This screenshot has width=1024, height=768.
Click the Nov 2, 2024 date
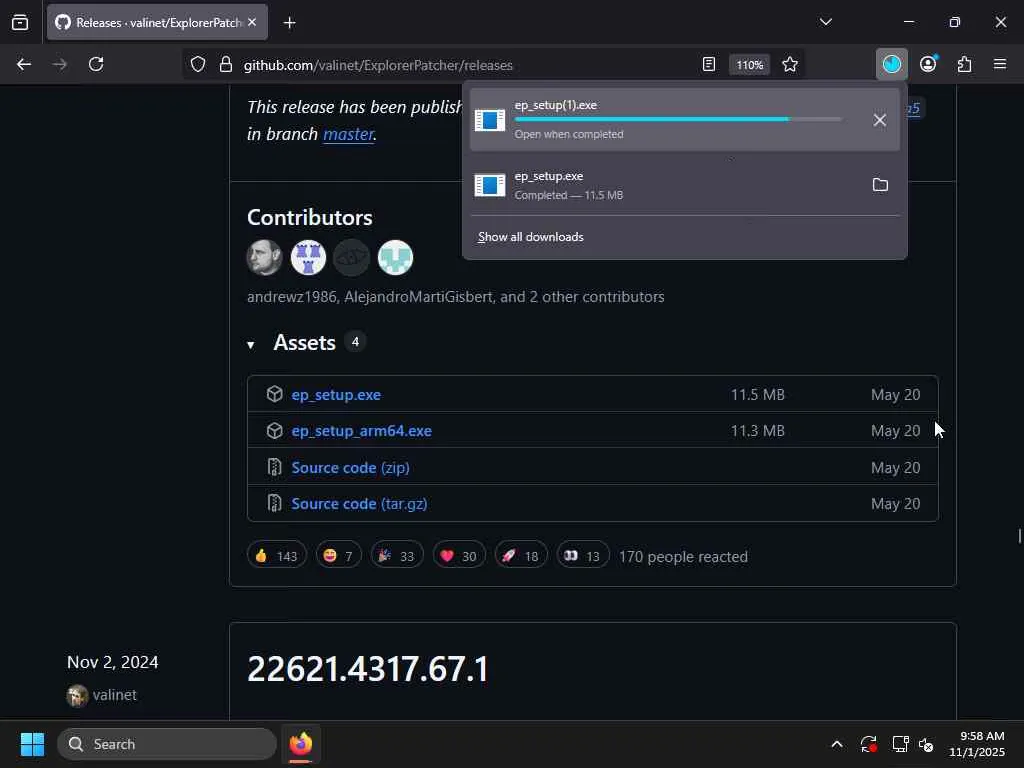(x=112, y=662)
